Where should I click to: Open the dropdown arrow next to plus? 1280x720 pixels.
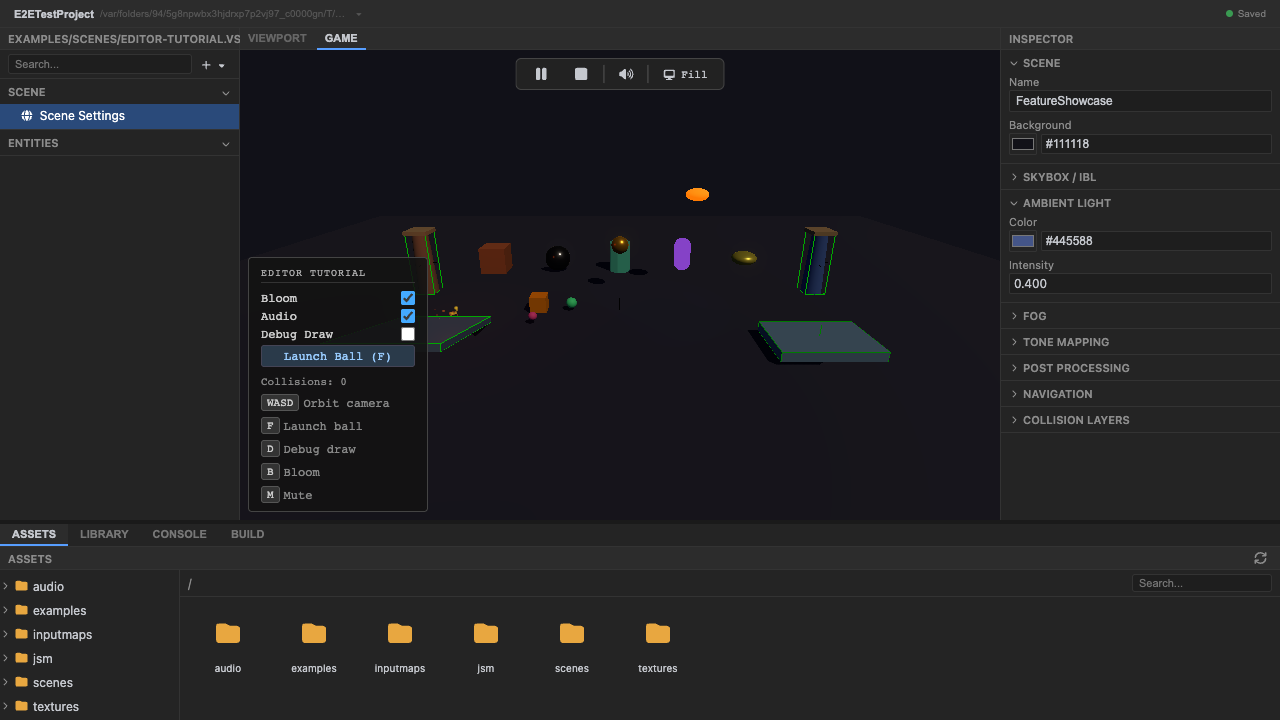222,65
